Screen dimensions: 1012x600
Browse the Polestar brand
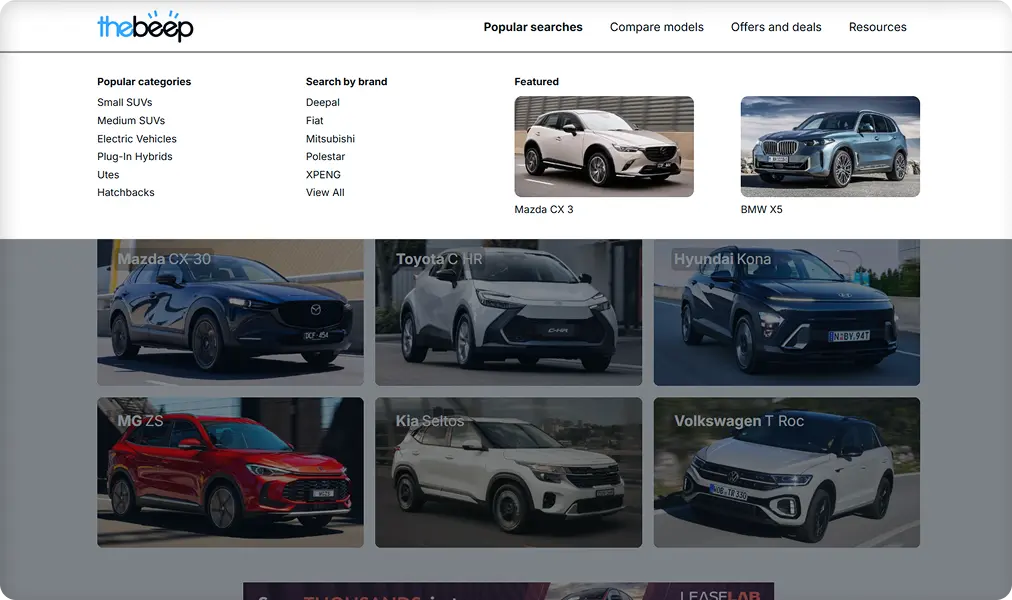[325, 156]
